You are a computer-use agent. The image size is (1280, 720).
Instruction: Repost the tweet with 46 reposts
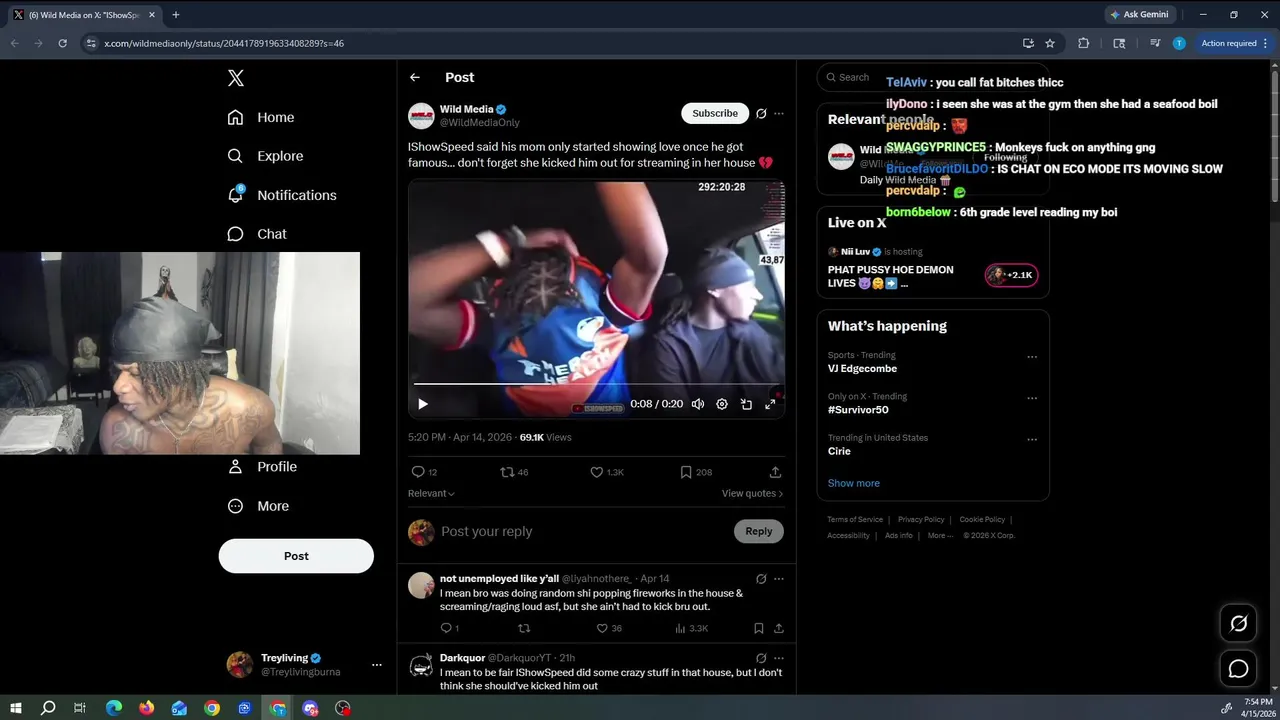[x=514, y=472]
